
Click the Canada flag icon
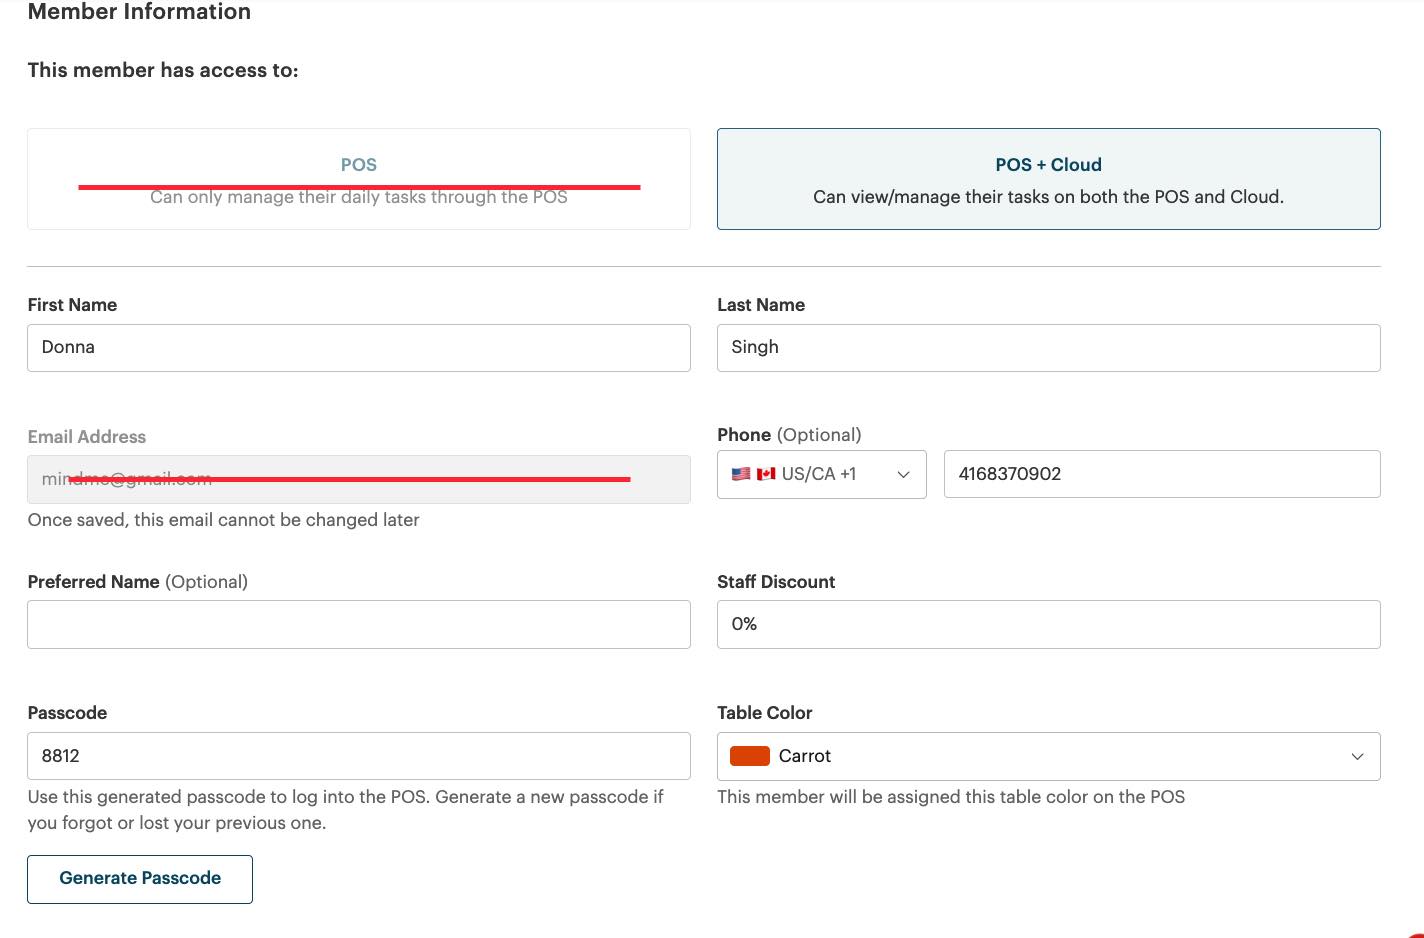766,474
